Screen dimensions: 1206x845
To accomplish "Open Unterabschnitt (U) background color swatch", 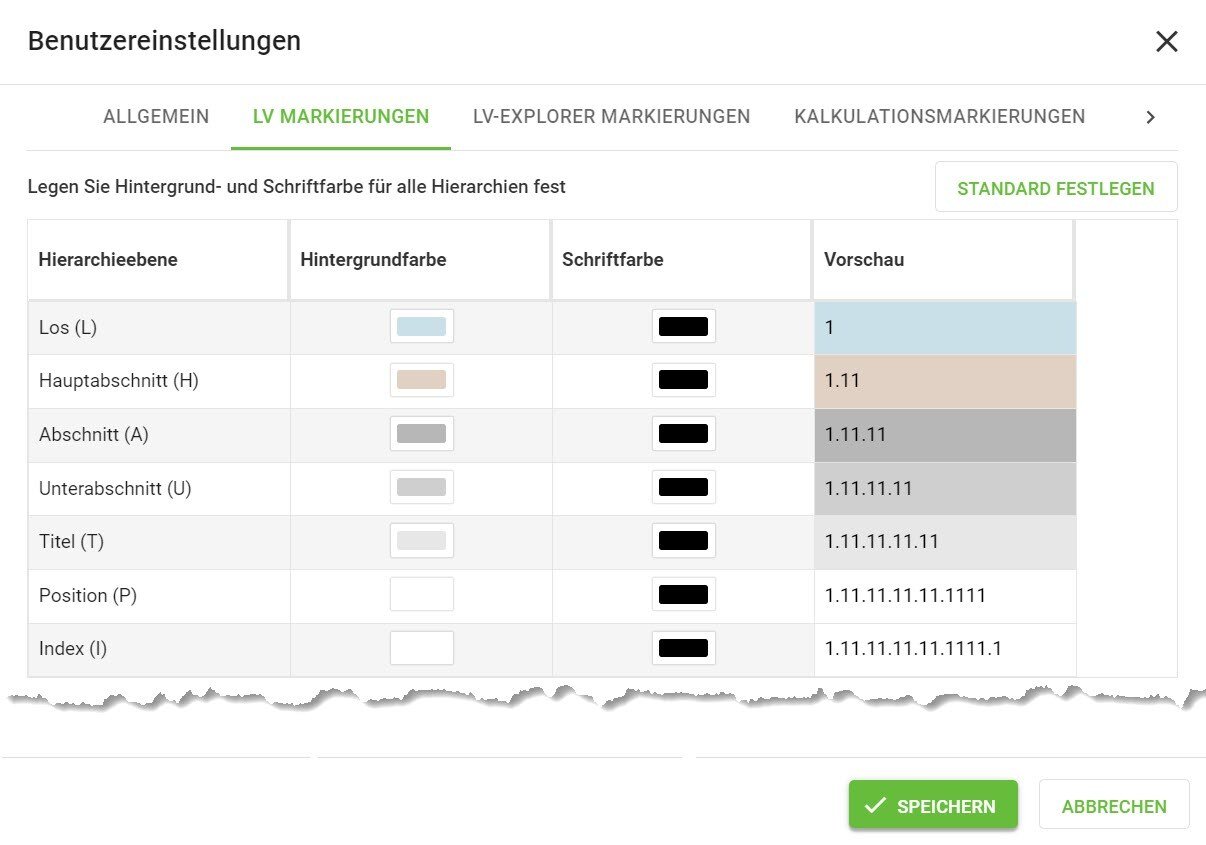I will 421,488.
